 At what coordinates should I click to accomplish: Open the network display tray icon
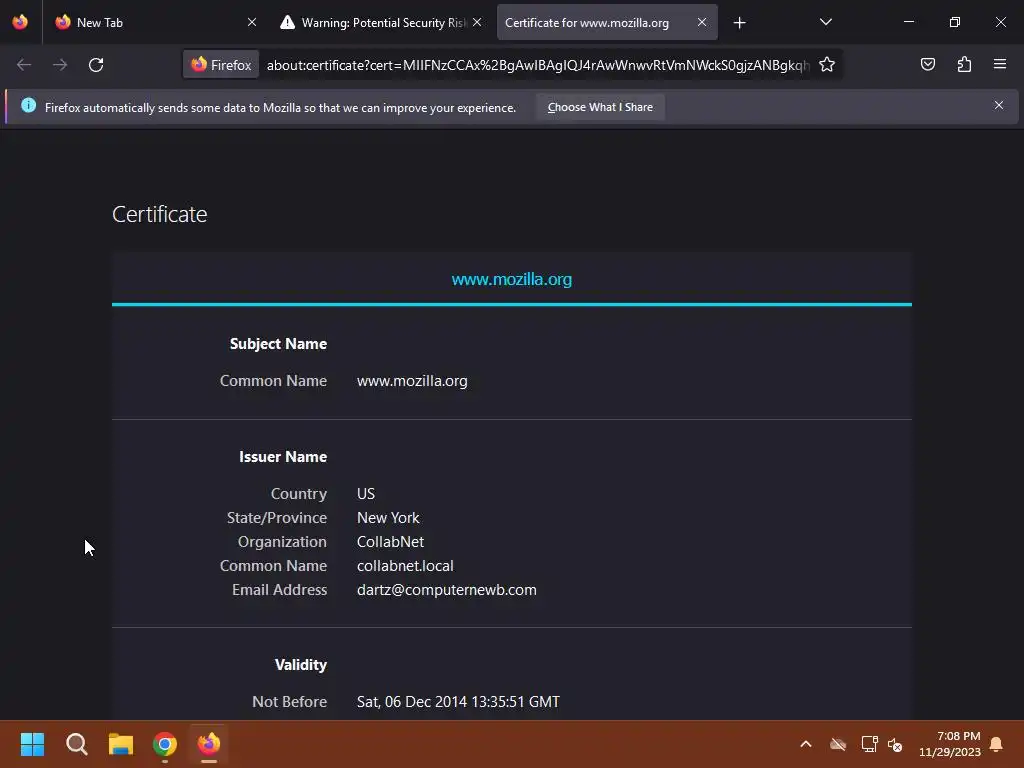869,744
